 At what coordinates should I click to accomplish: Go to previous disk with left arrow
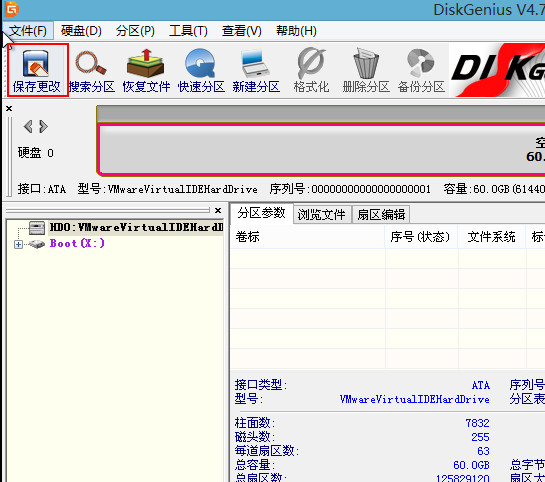(x=28, y=126)
